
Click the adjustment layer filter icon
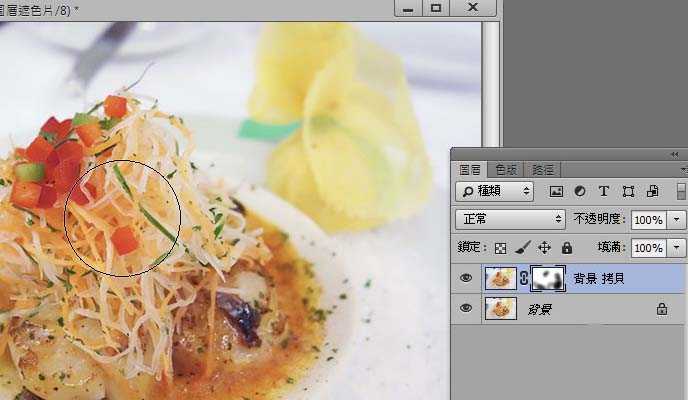(580, 191)
